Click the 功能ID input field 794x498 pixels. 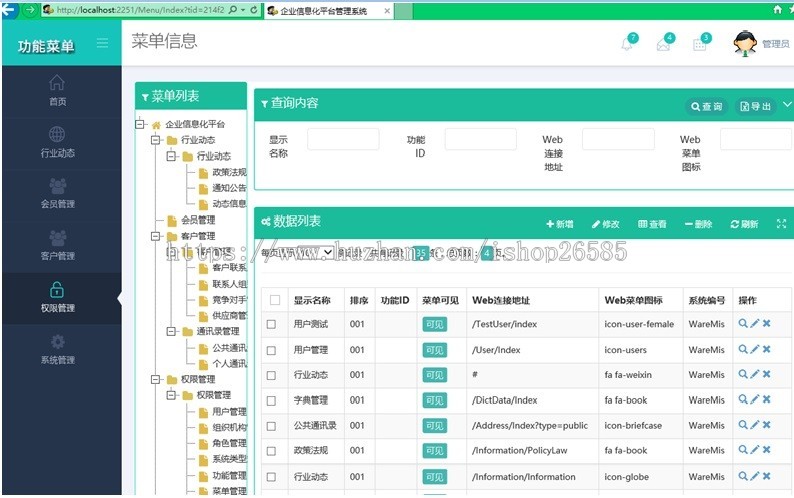click(x=481, y=139)
